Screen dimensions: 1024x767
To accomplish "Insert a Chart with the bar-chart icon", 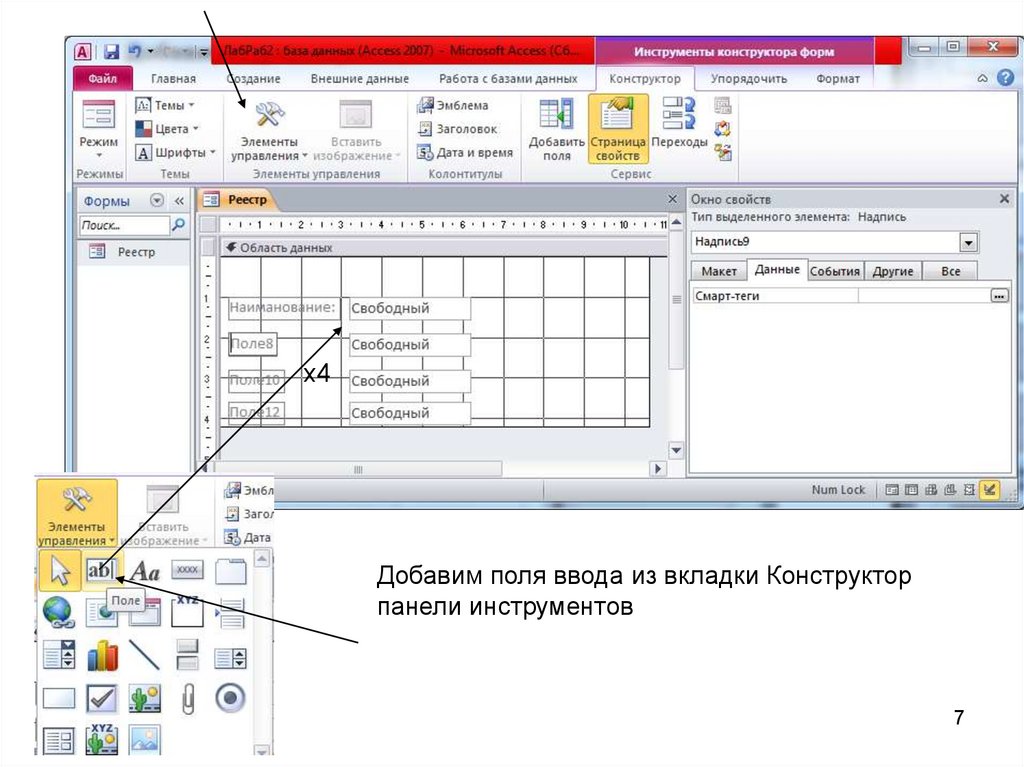I will tap(102, 655).
